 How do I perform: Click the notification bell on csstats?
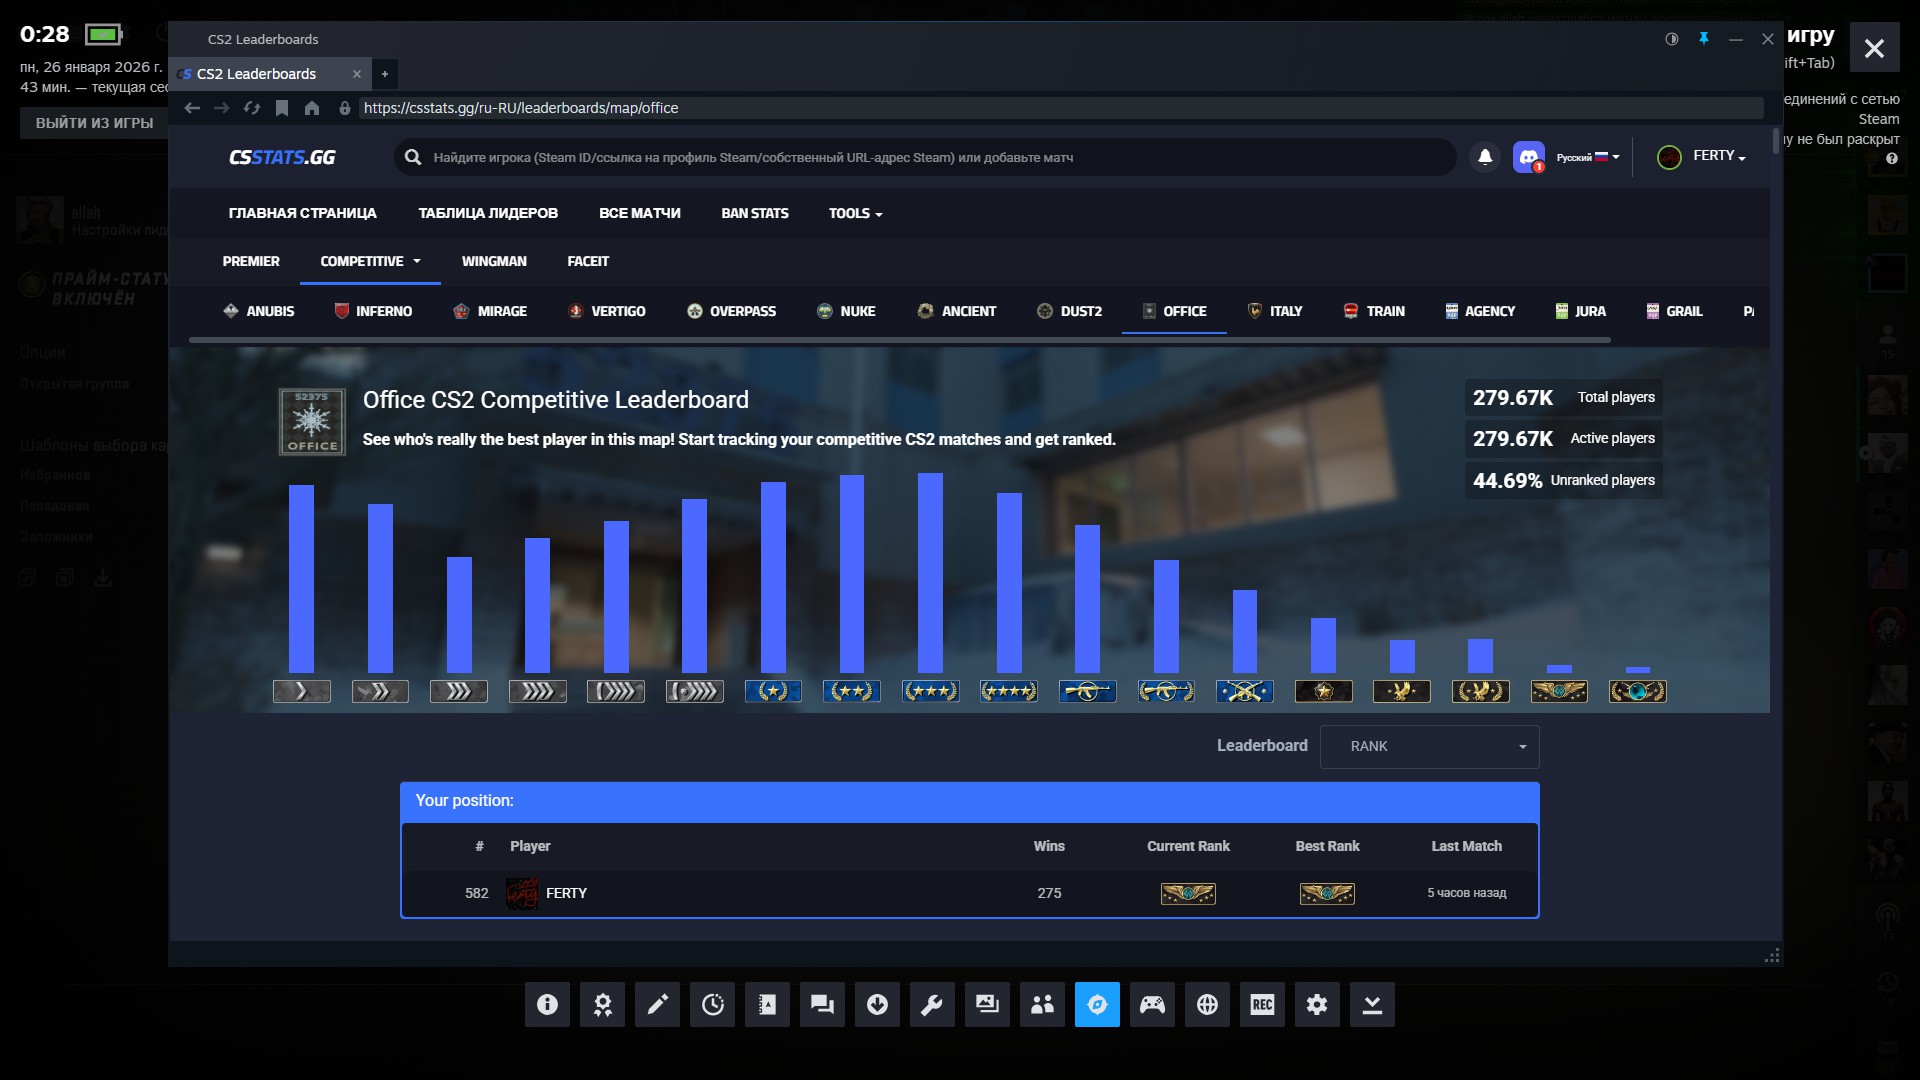(x=1485, y=157)
